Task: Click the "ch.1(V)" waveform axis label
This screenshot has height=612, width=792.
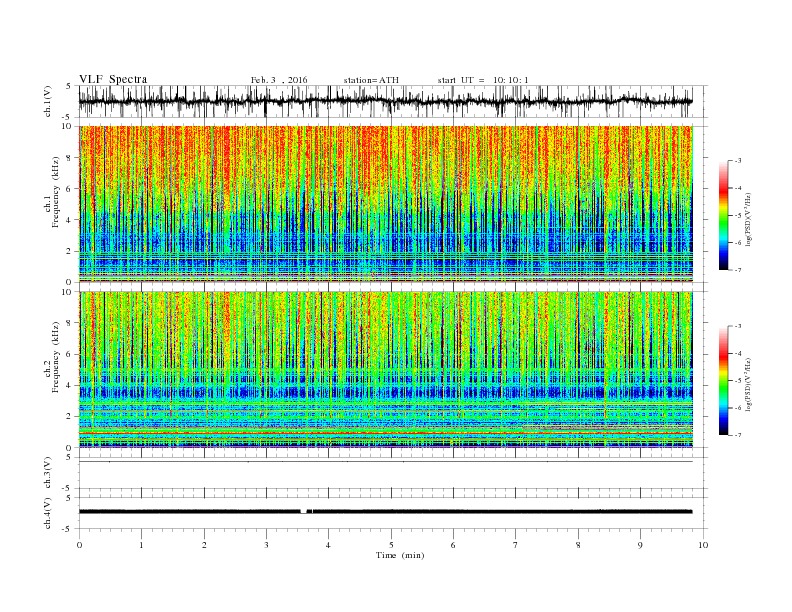Action: [48, 101]
